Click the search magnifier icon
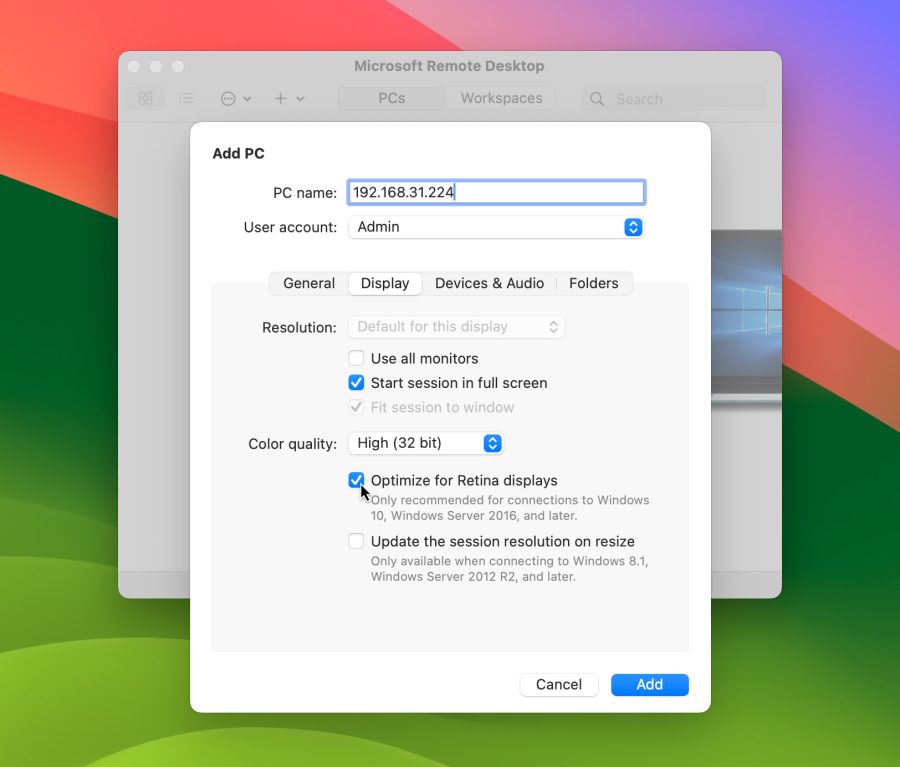900x767 pixels. pyautogui.click(x=596, y=99)
